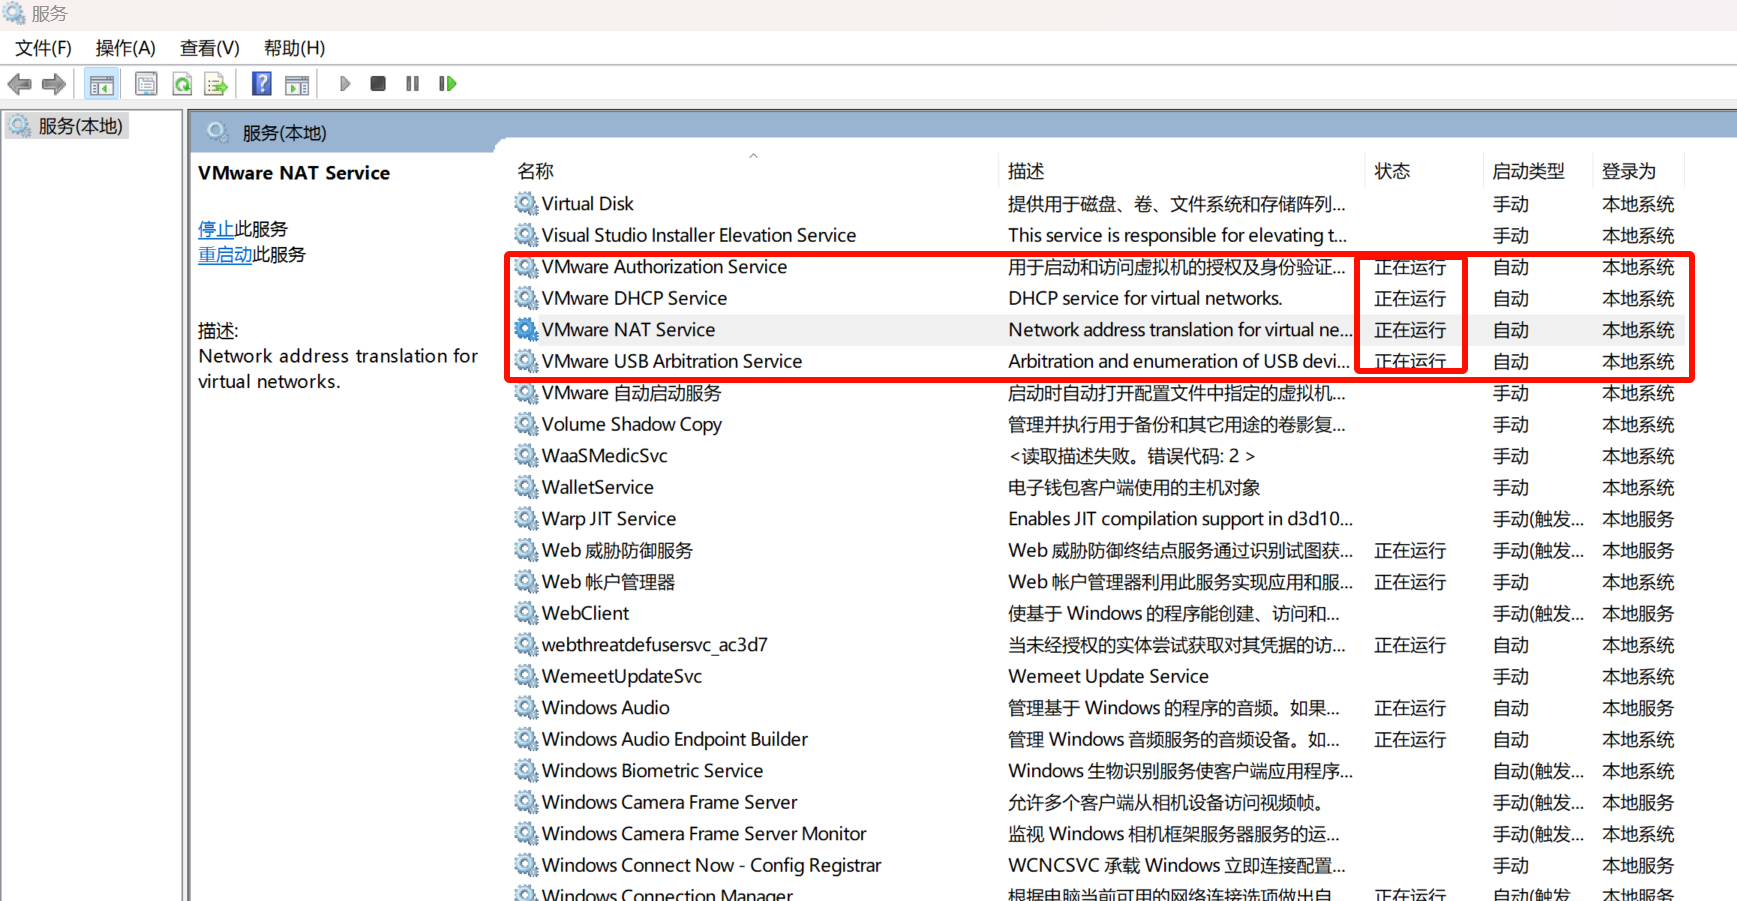Click the Back arrow in toolbar

pos(19,84)
